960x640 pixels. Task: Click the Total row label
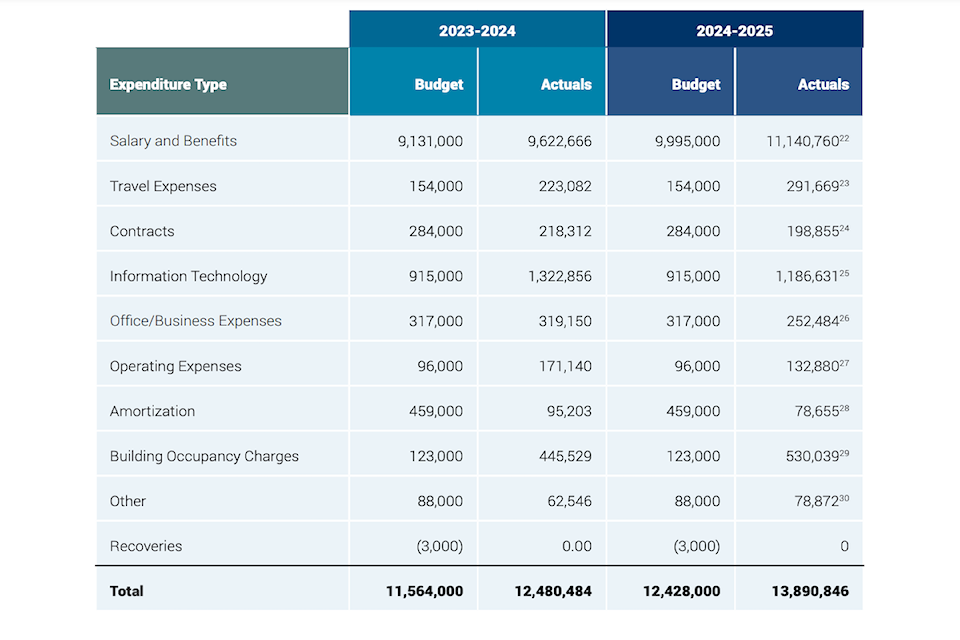[127, 591]
